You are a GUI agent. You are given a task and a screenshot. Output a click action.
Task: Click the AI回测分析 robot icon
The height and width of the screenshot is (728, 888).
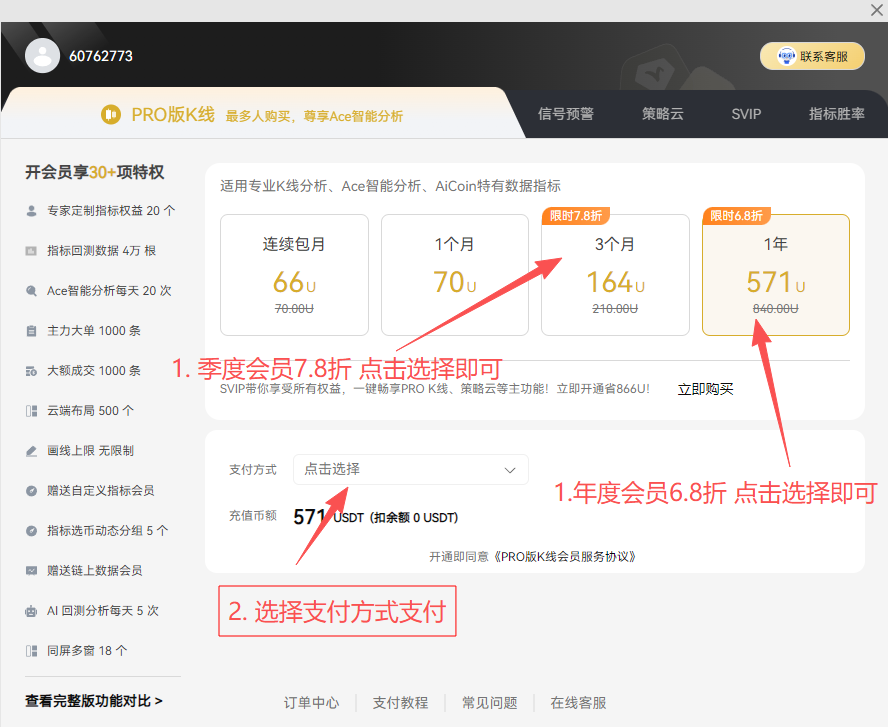click(33, 610)
